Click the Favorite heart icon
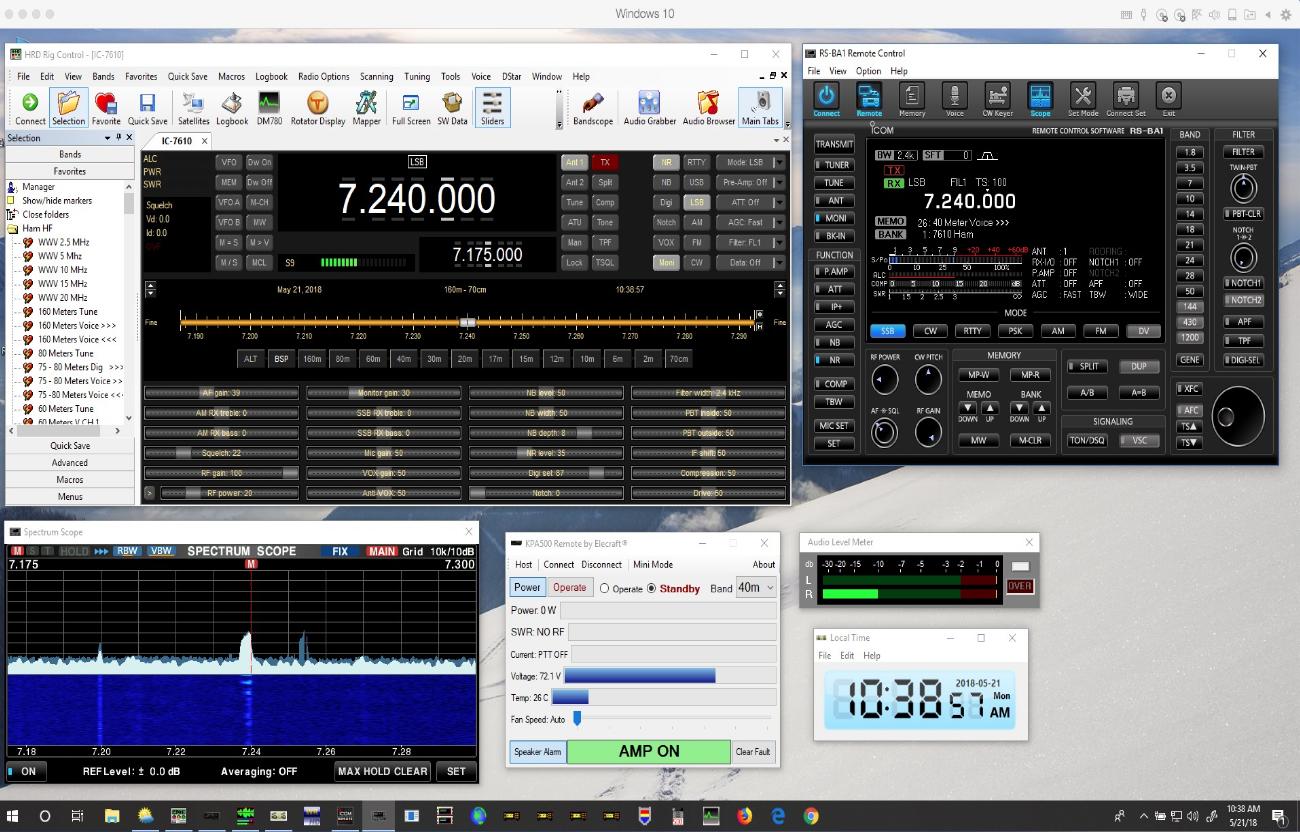This screenshot has height=832, width=1300. [106, 108]
